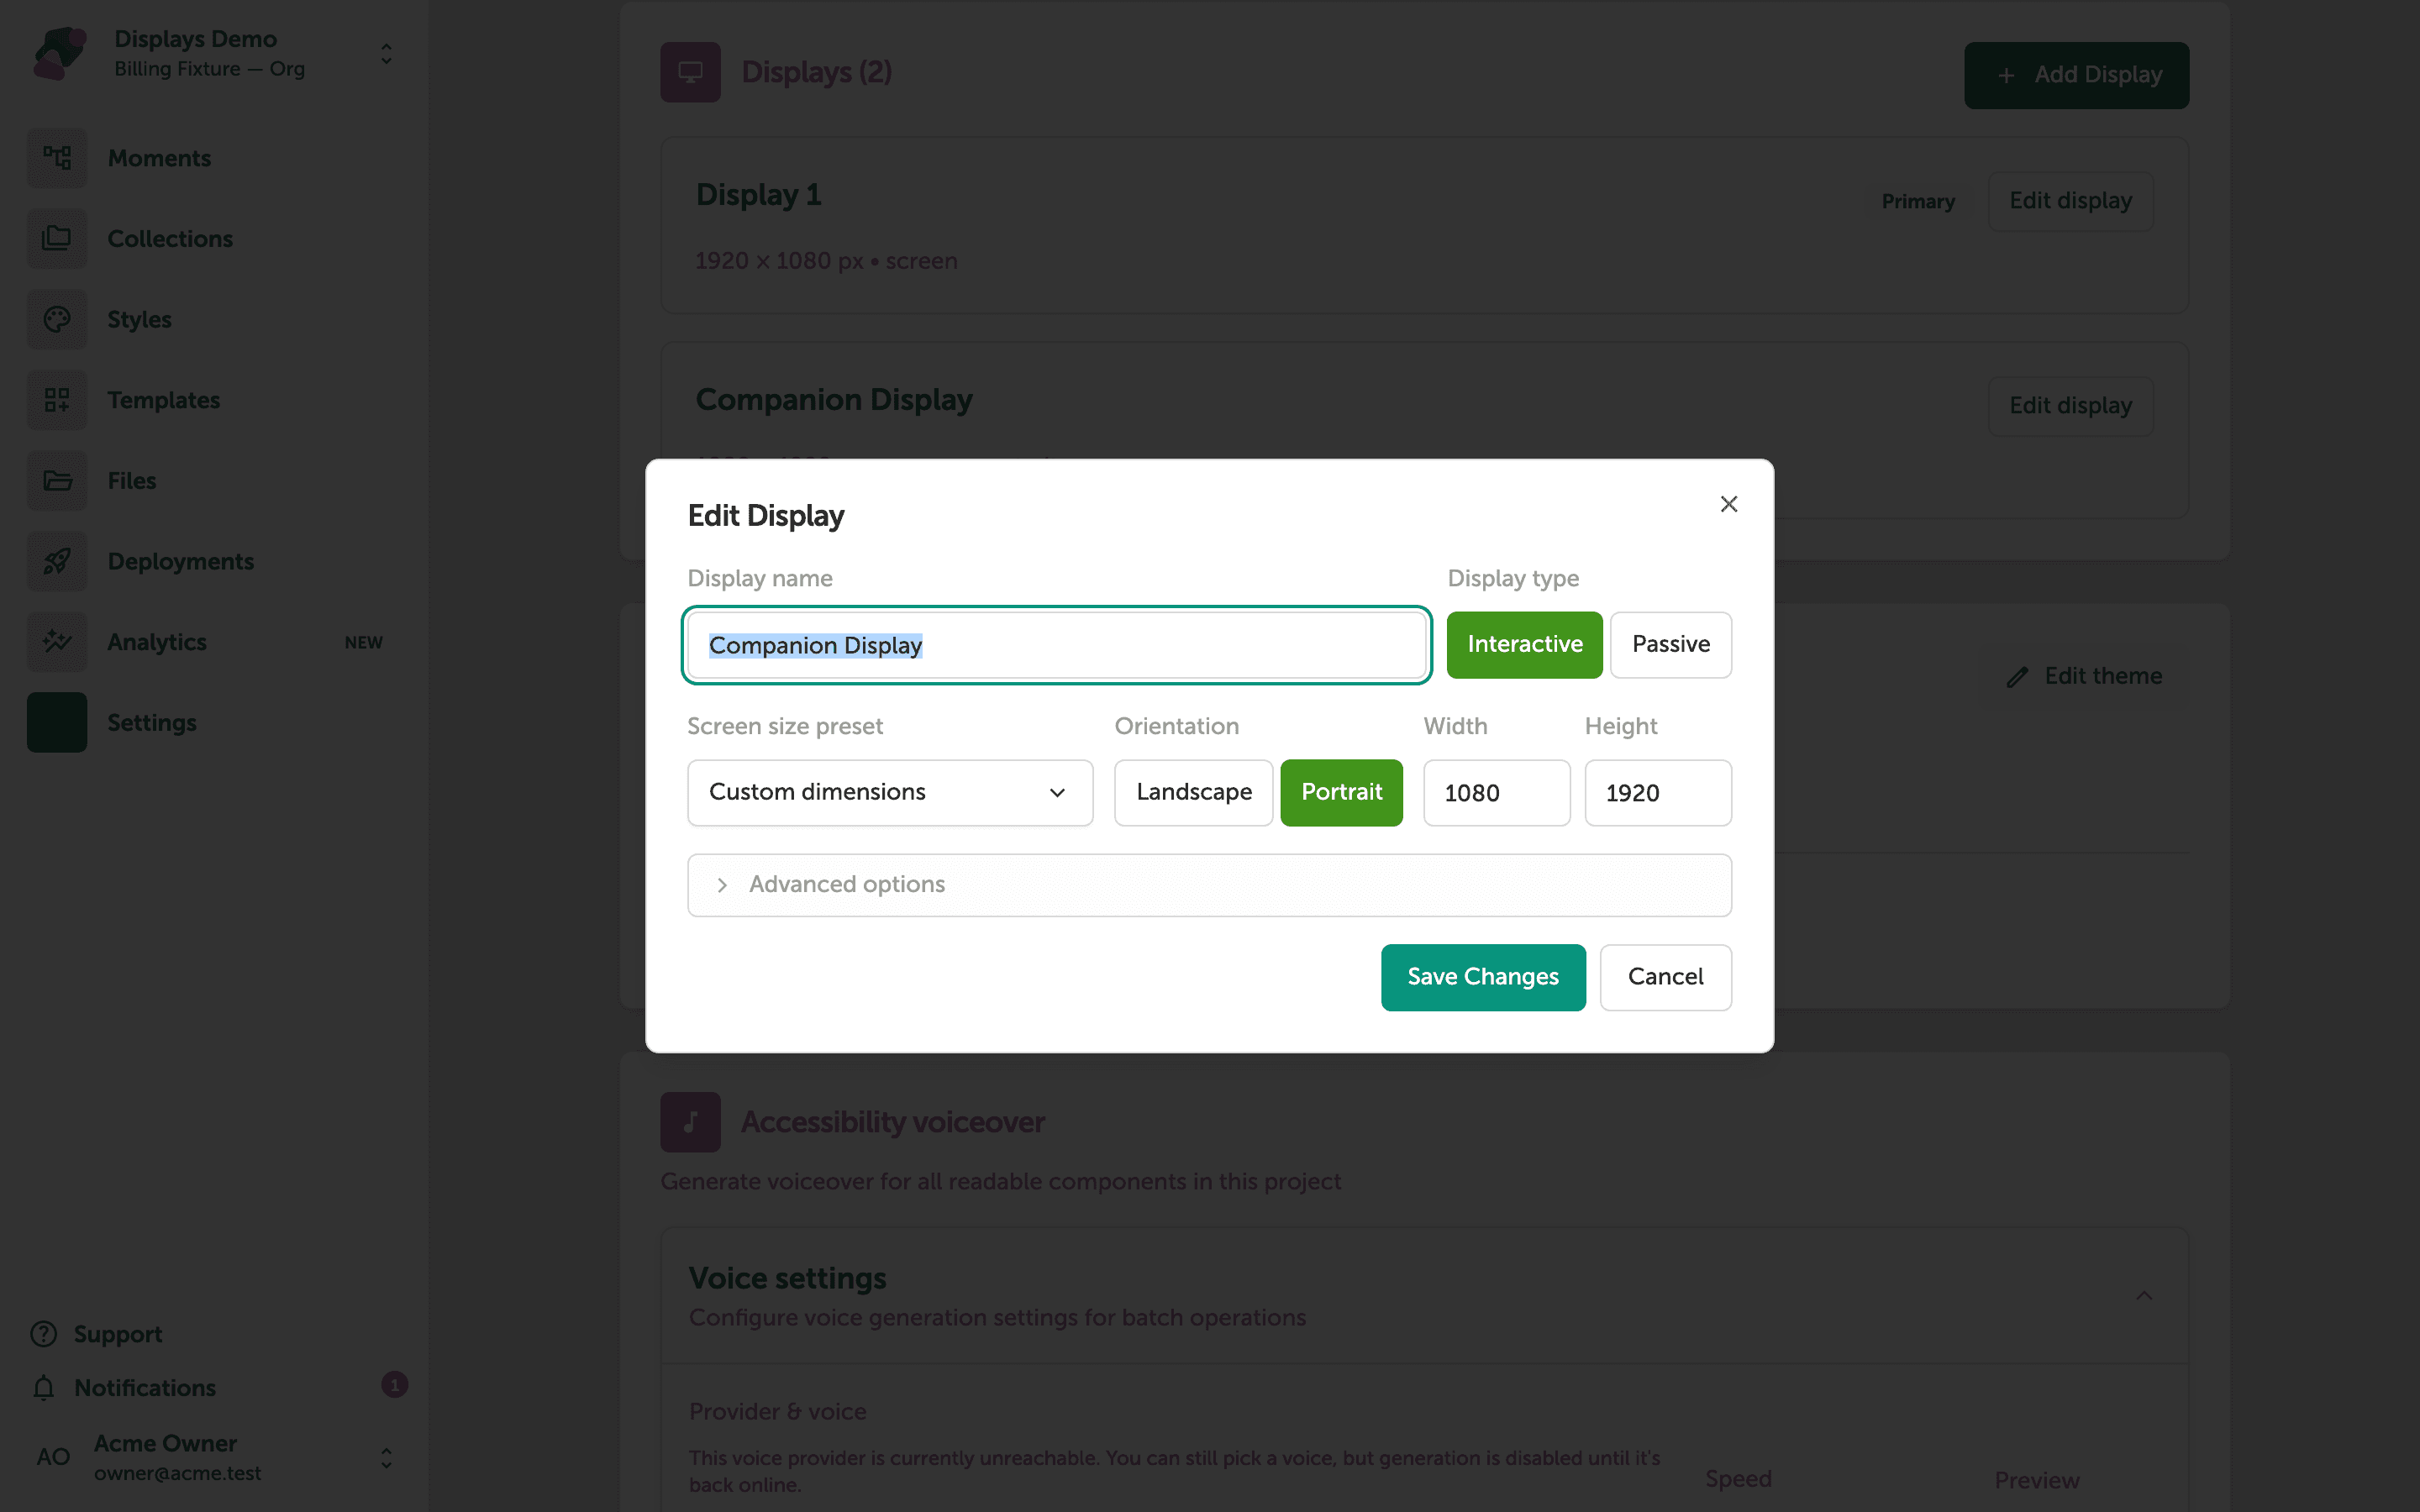Go to Analytics in sidebar
Viewport: 2420px width, 1512px height.
[157, 642]
